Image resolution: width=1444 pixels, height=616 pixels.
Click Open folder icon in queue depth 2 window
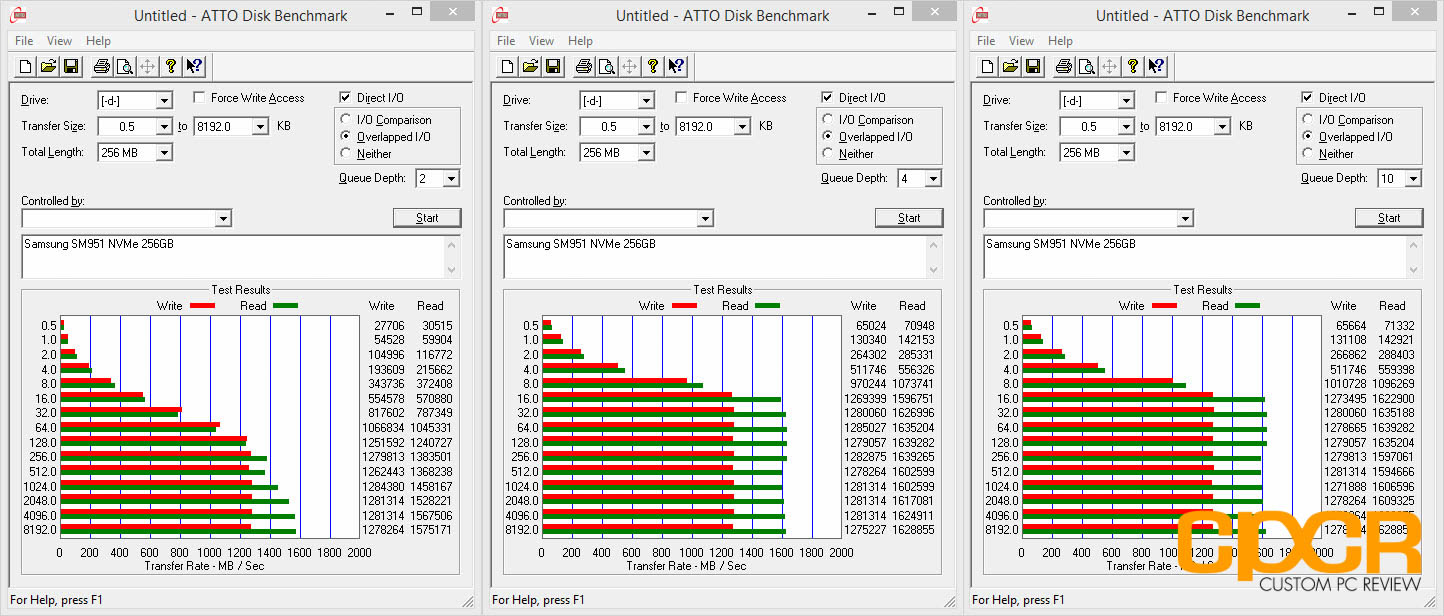tap(49, 67)
